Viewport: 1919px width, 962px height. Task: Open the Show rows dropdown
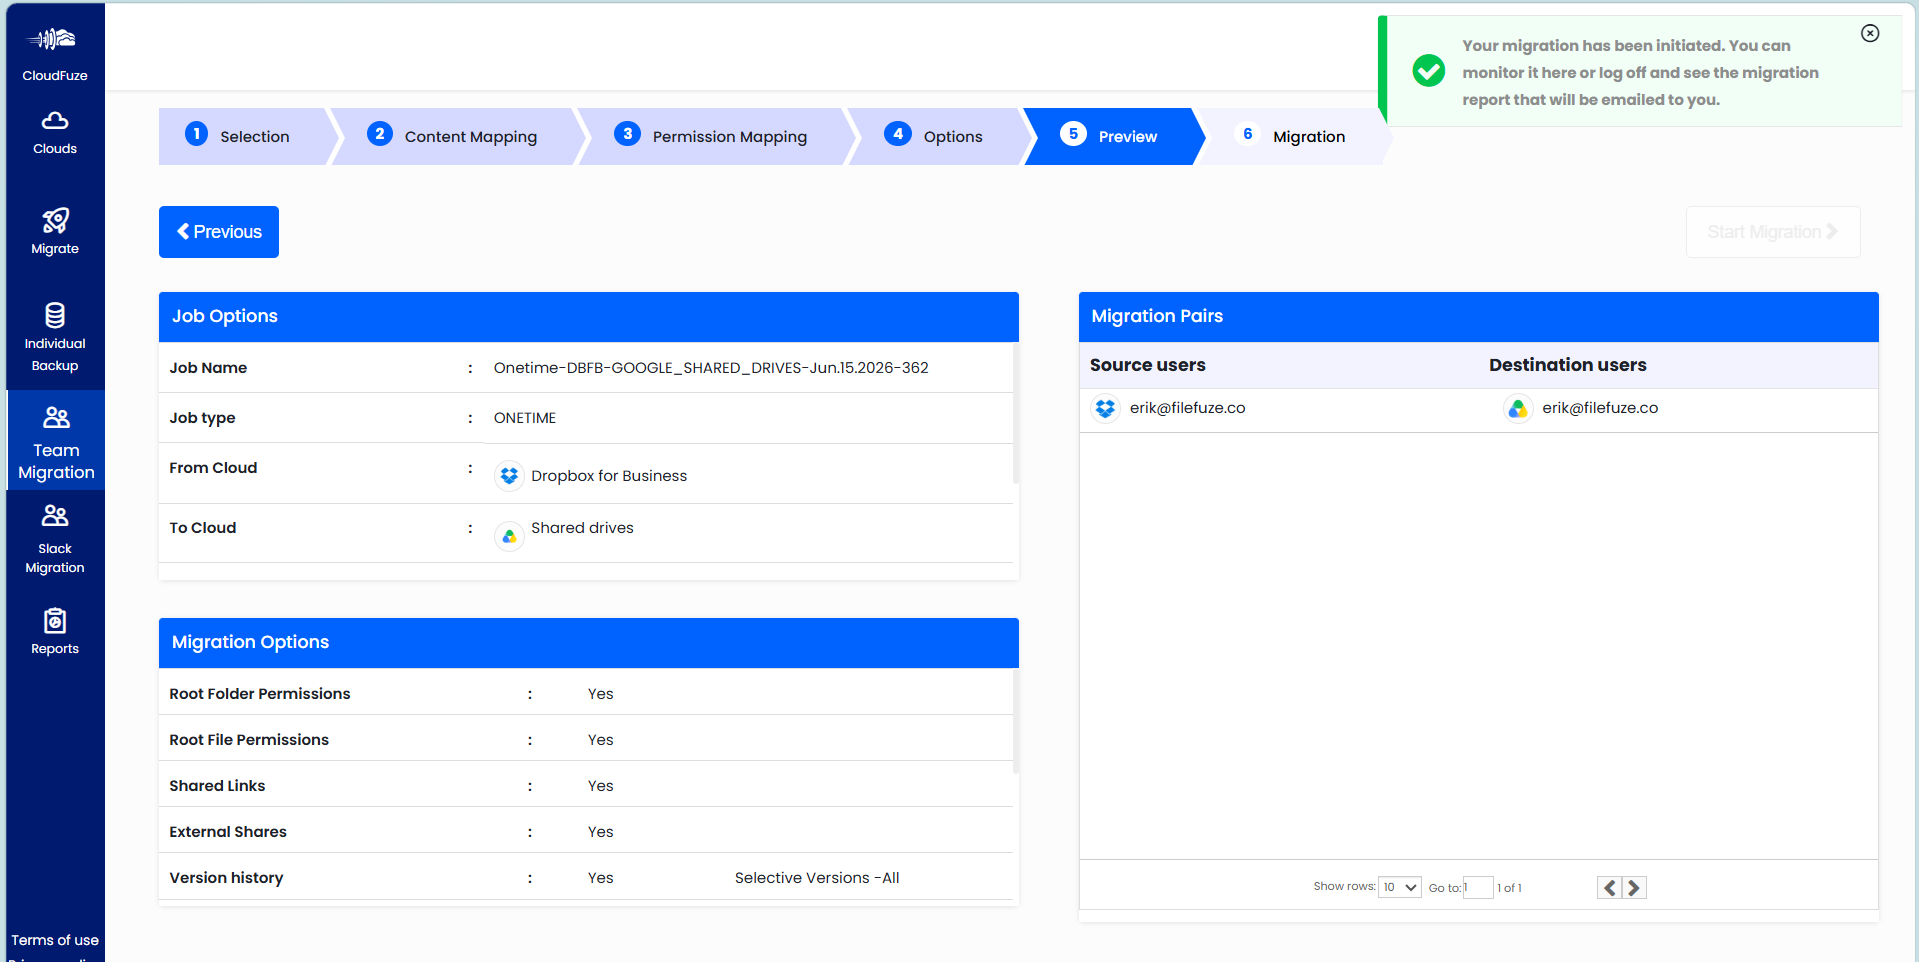1399,887
